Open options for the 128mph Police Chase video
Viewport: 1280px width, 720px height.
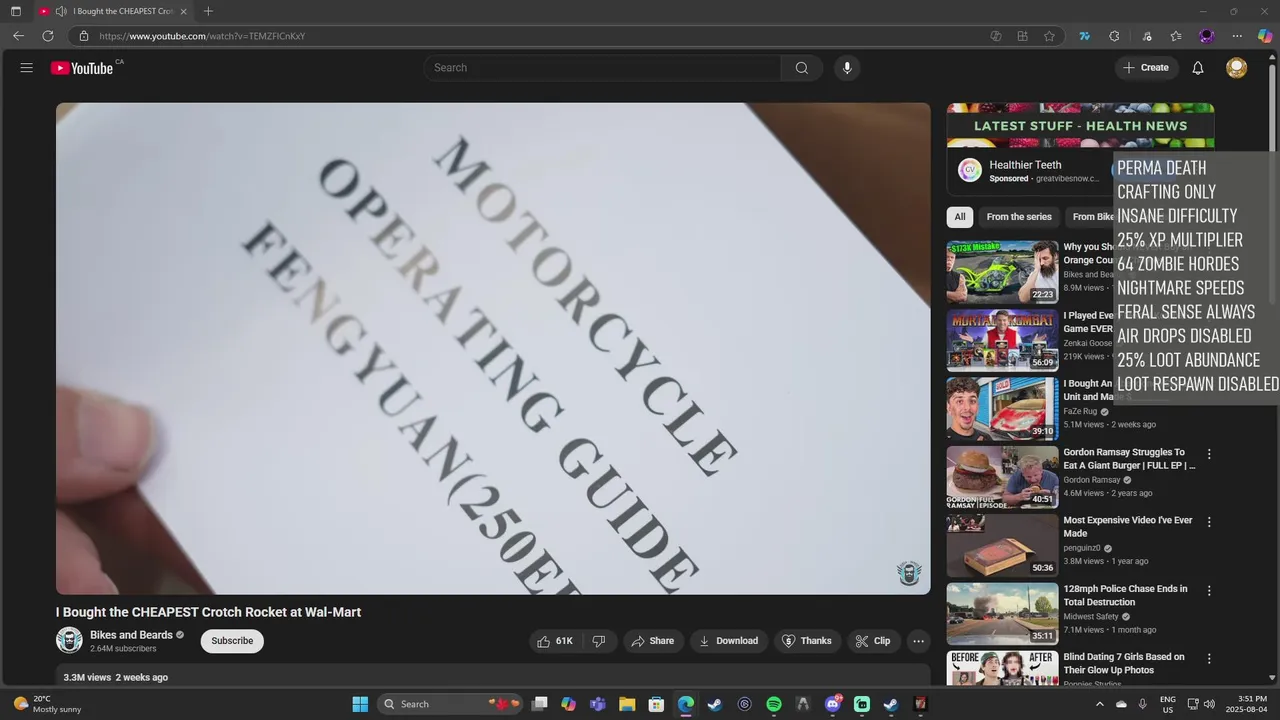(1209, 591)
